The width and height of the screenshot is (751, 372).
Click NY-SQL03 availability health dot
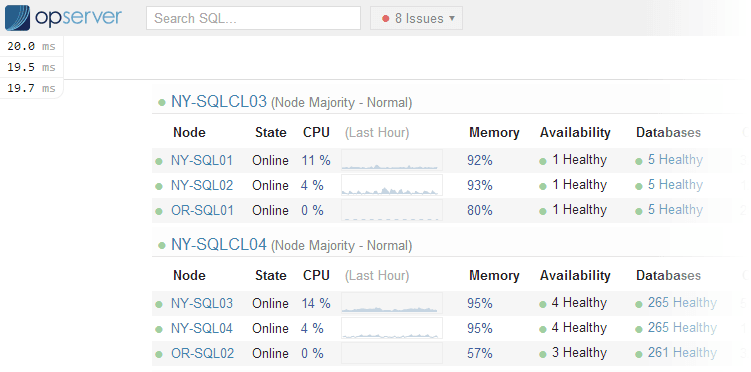tap(543, 304)
